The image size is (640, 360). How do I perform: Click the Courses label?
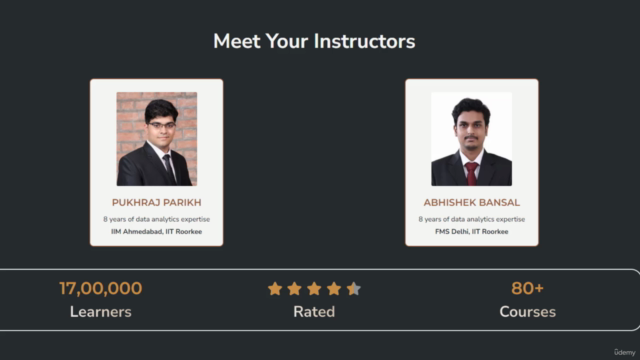527,312
